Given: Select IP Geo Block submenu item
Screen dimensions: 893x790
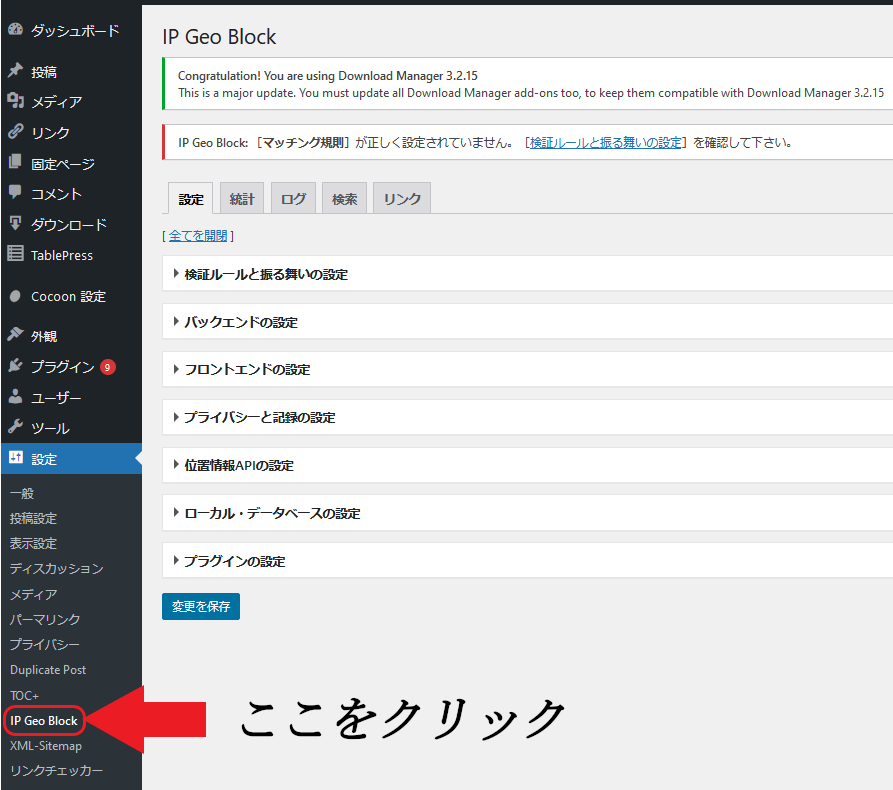Looking at the screenshot, I should [44, 721].
